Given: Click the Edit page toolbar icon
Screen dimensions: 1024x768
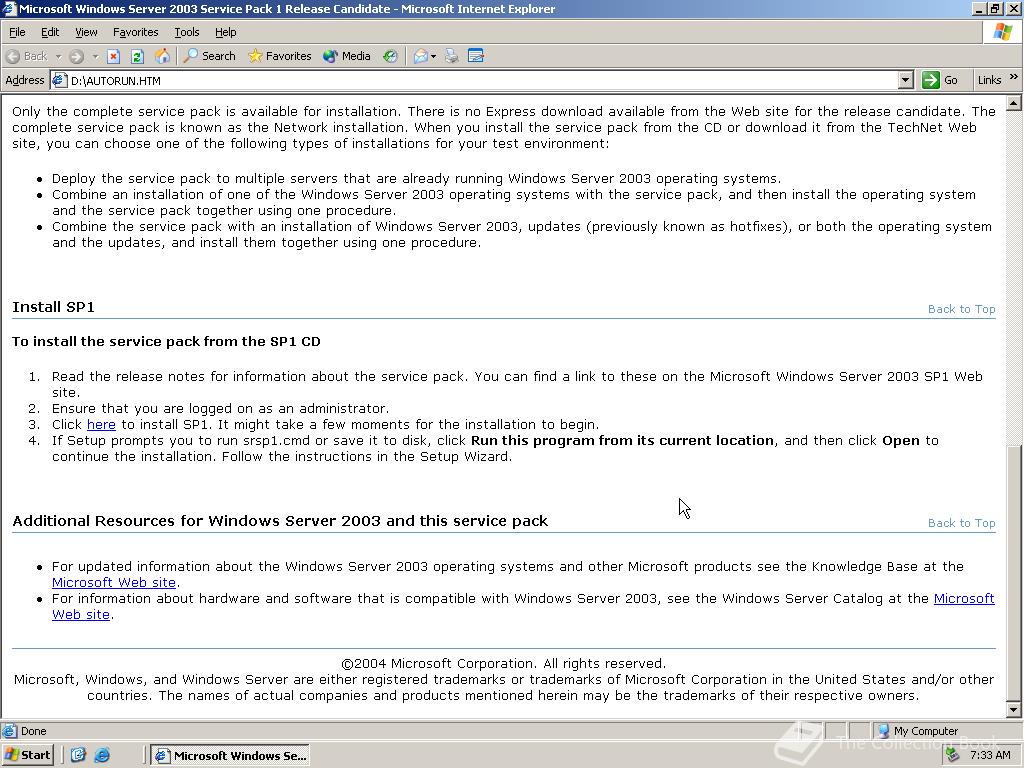Looking at the screenshot, I should click(475, 56).
